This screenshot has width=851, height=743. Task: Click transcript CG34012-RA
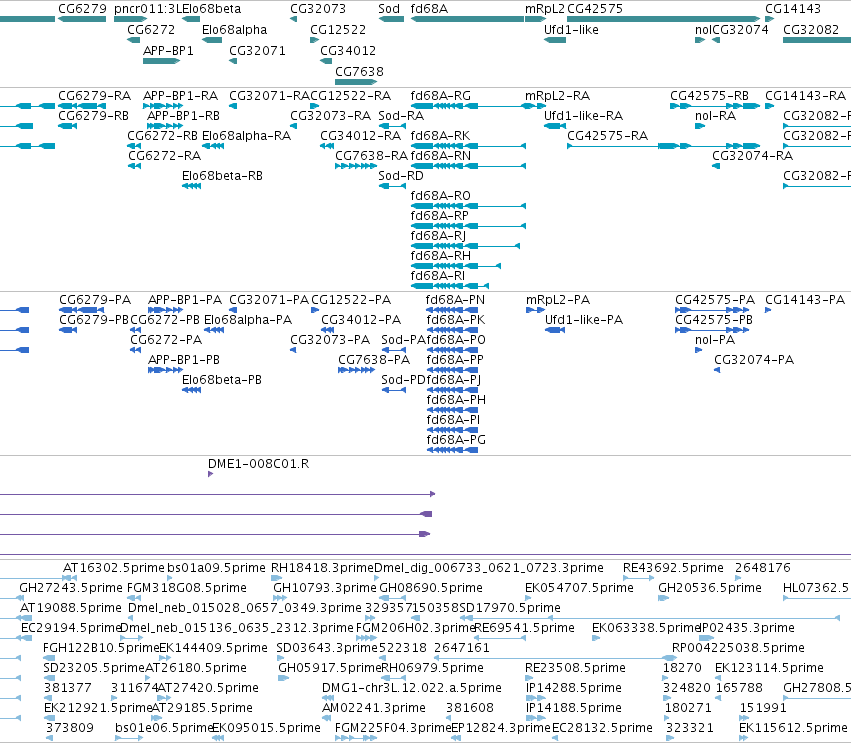[360, 136]
